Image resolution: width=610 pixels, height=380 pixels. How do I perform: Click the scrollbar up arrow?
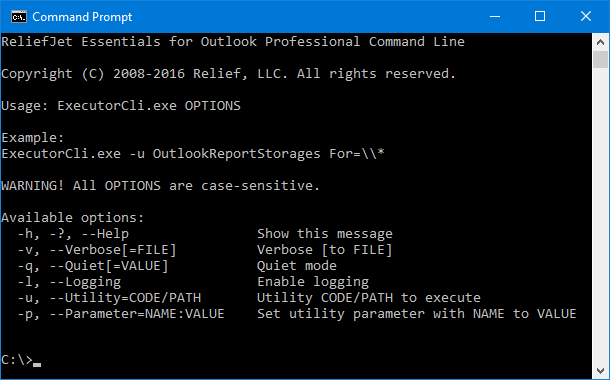(x=600, y=42)
